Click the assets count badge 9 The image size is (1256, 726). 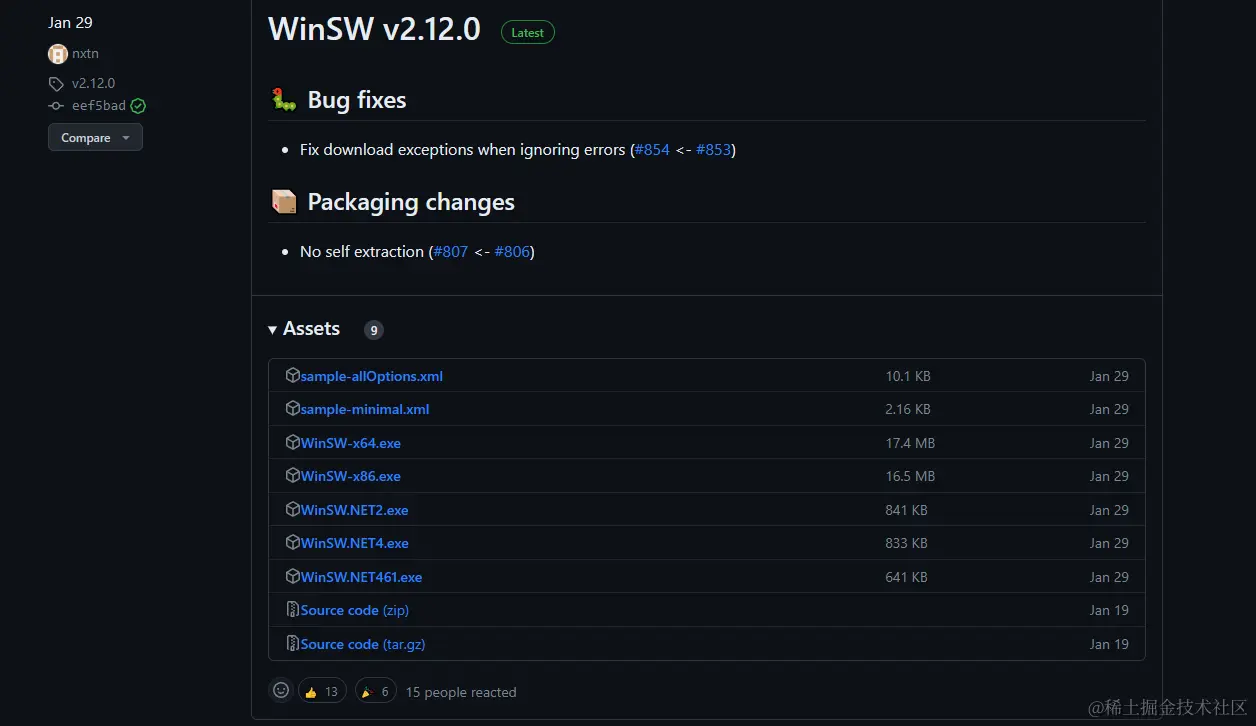(x=373, y=330)
